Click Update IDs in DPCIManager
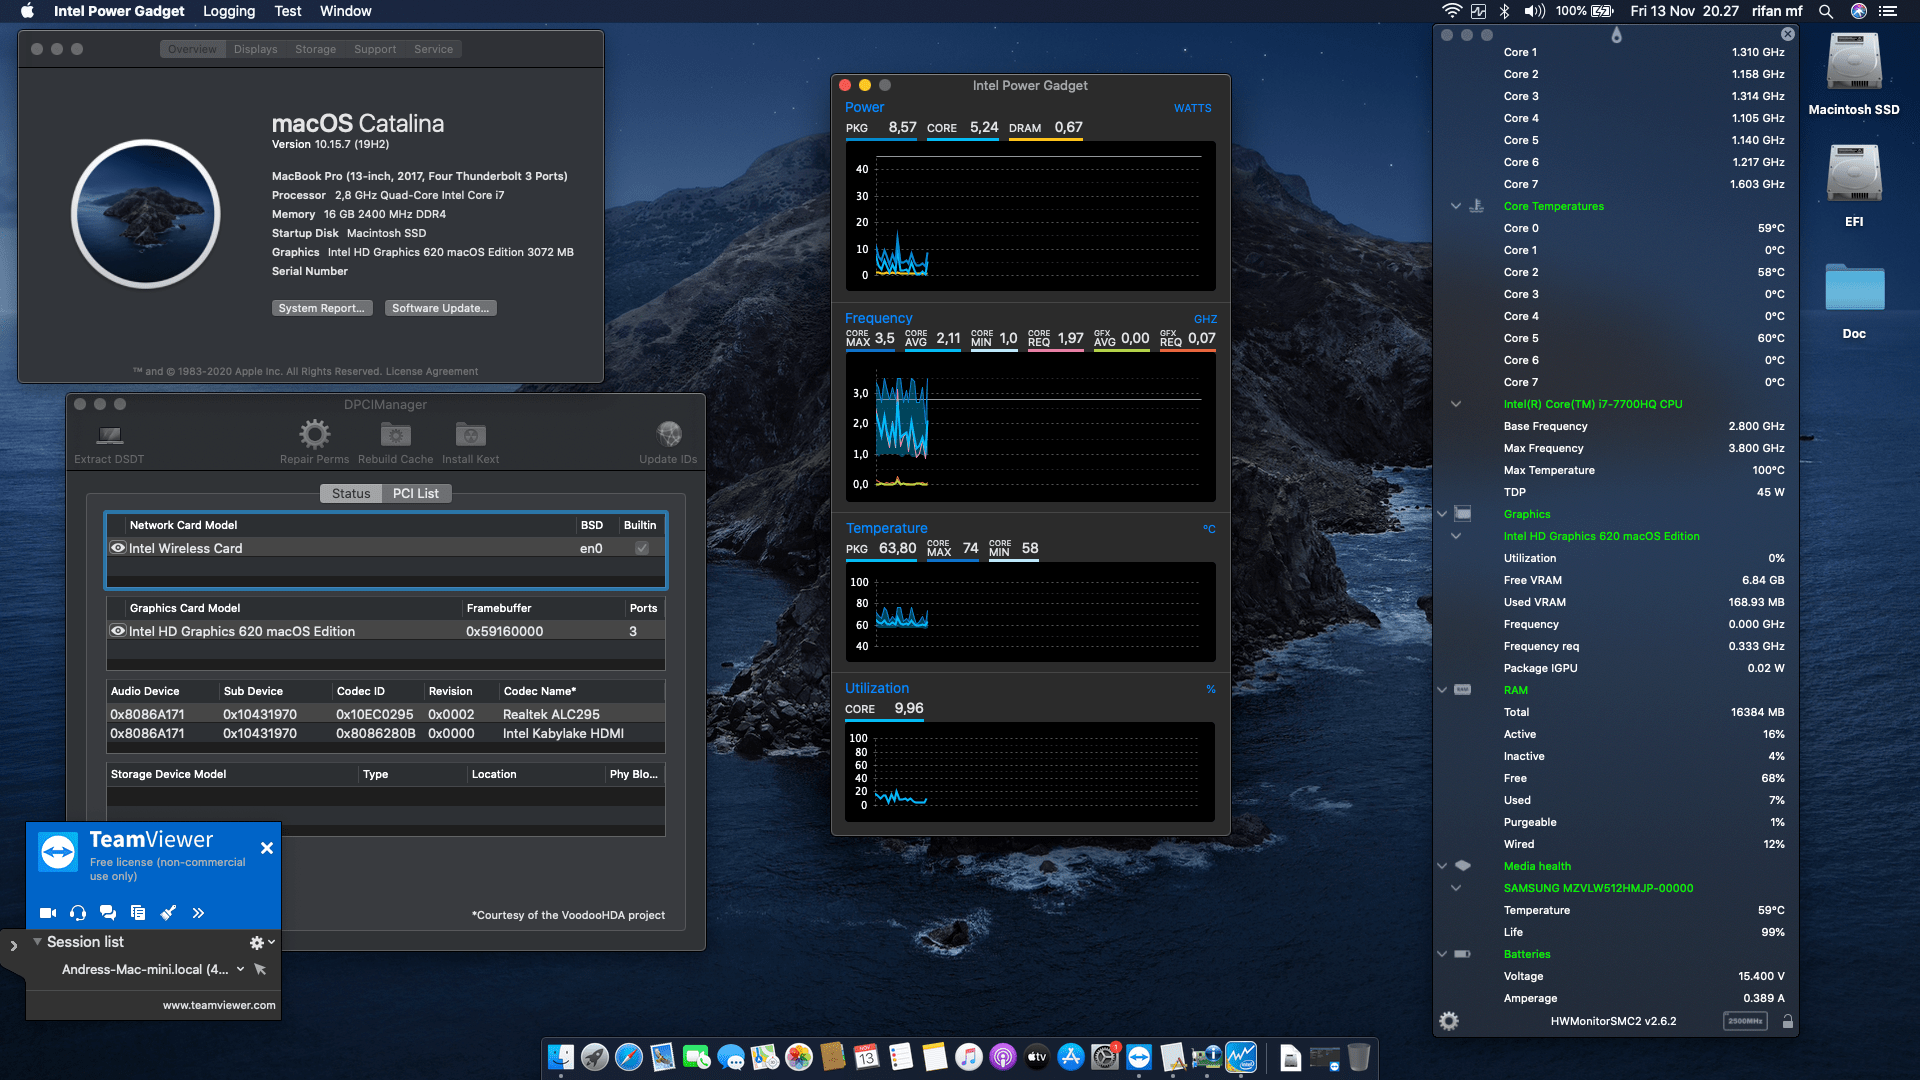 click(668, 433)
